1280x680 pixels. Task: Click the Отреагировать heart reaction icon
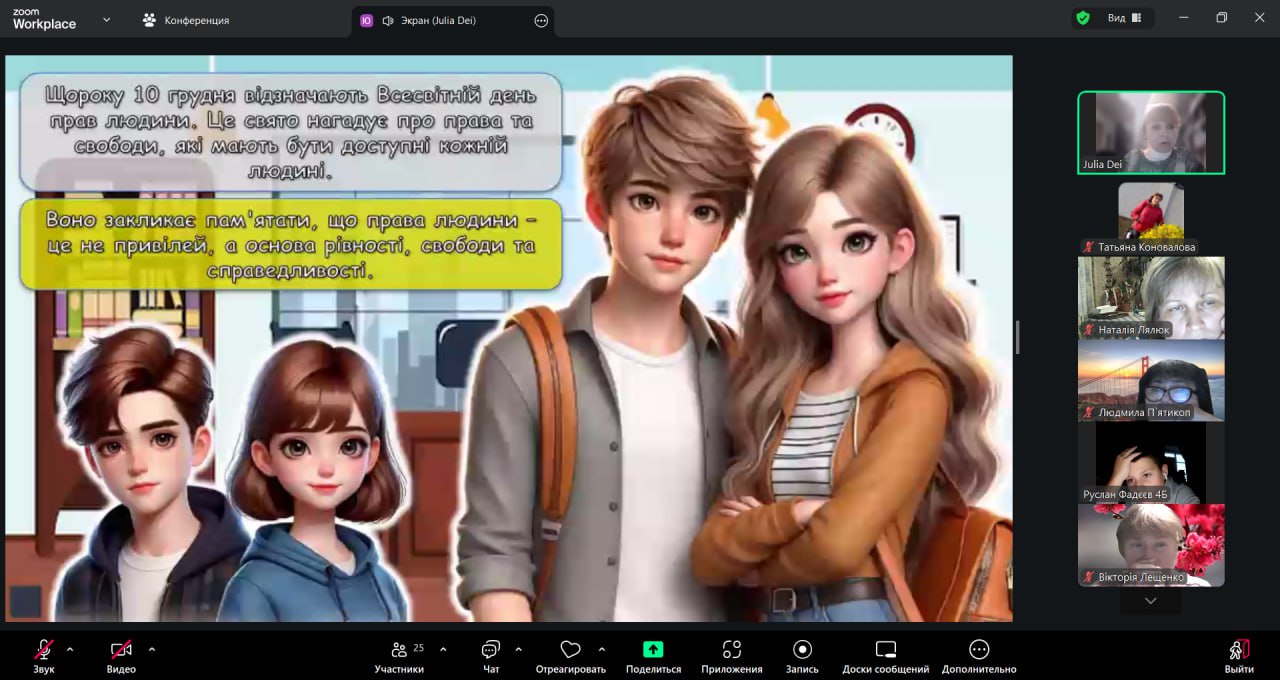click(570, 650)
